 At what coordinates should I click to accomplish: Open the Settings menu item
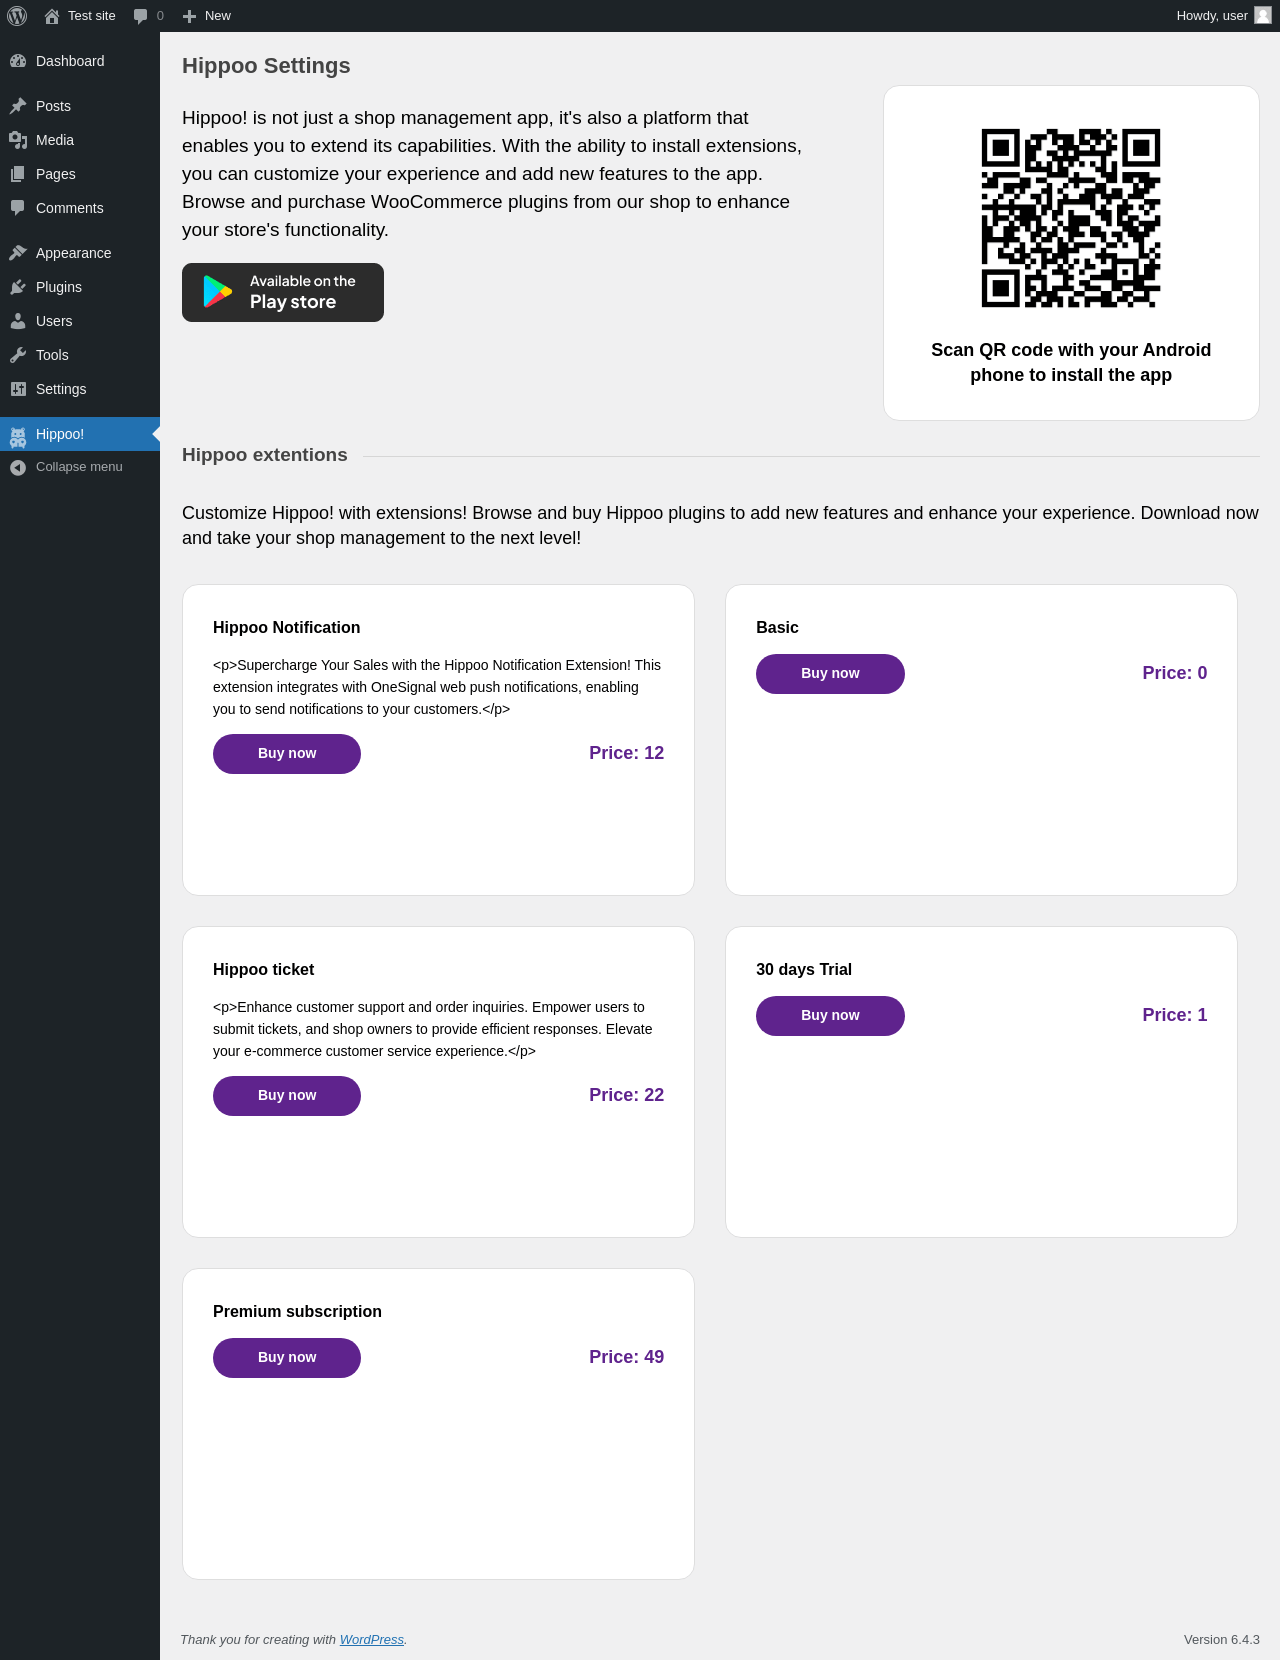click(x=61, y=389)
